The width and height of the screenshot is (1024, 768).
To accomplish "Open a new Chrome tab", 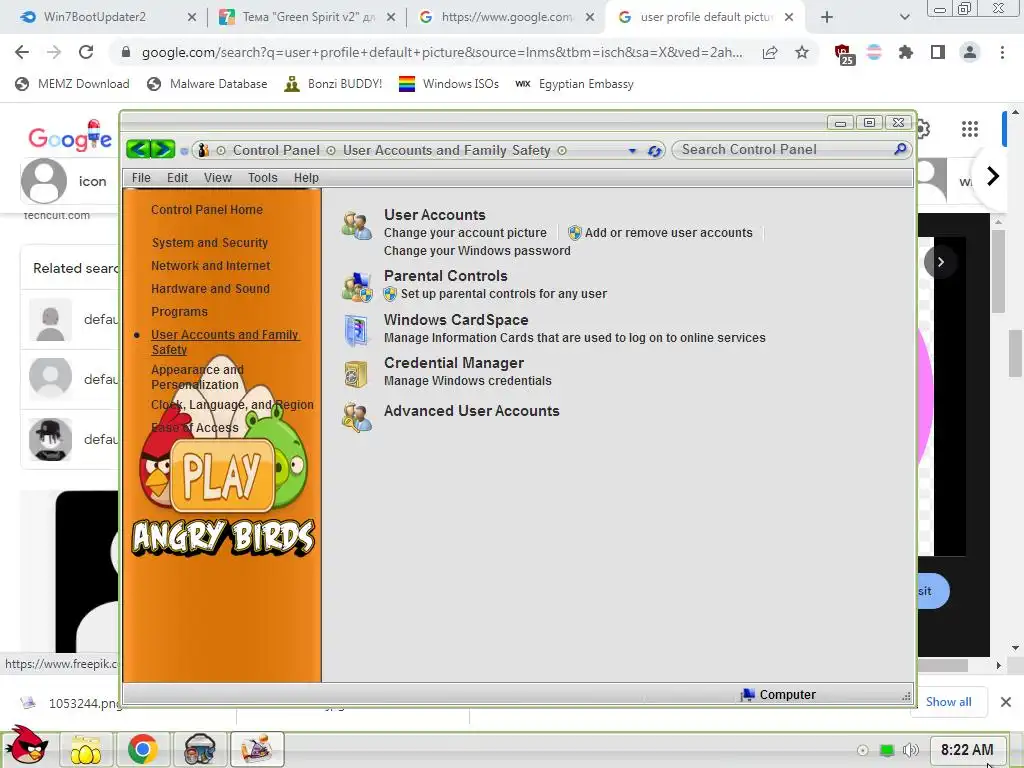I will [827, 17].
